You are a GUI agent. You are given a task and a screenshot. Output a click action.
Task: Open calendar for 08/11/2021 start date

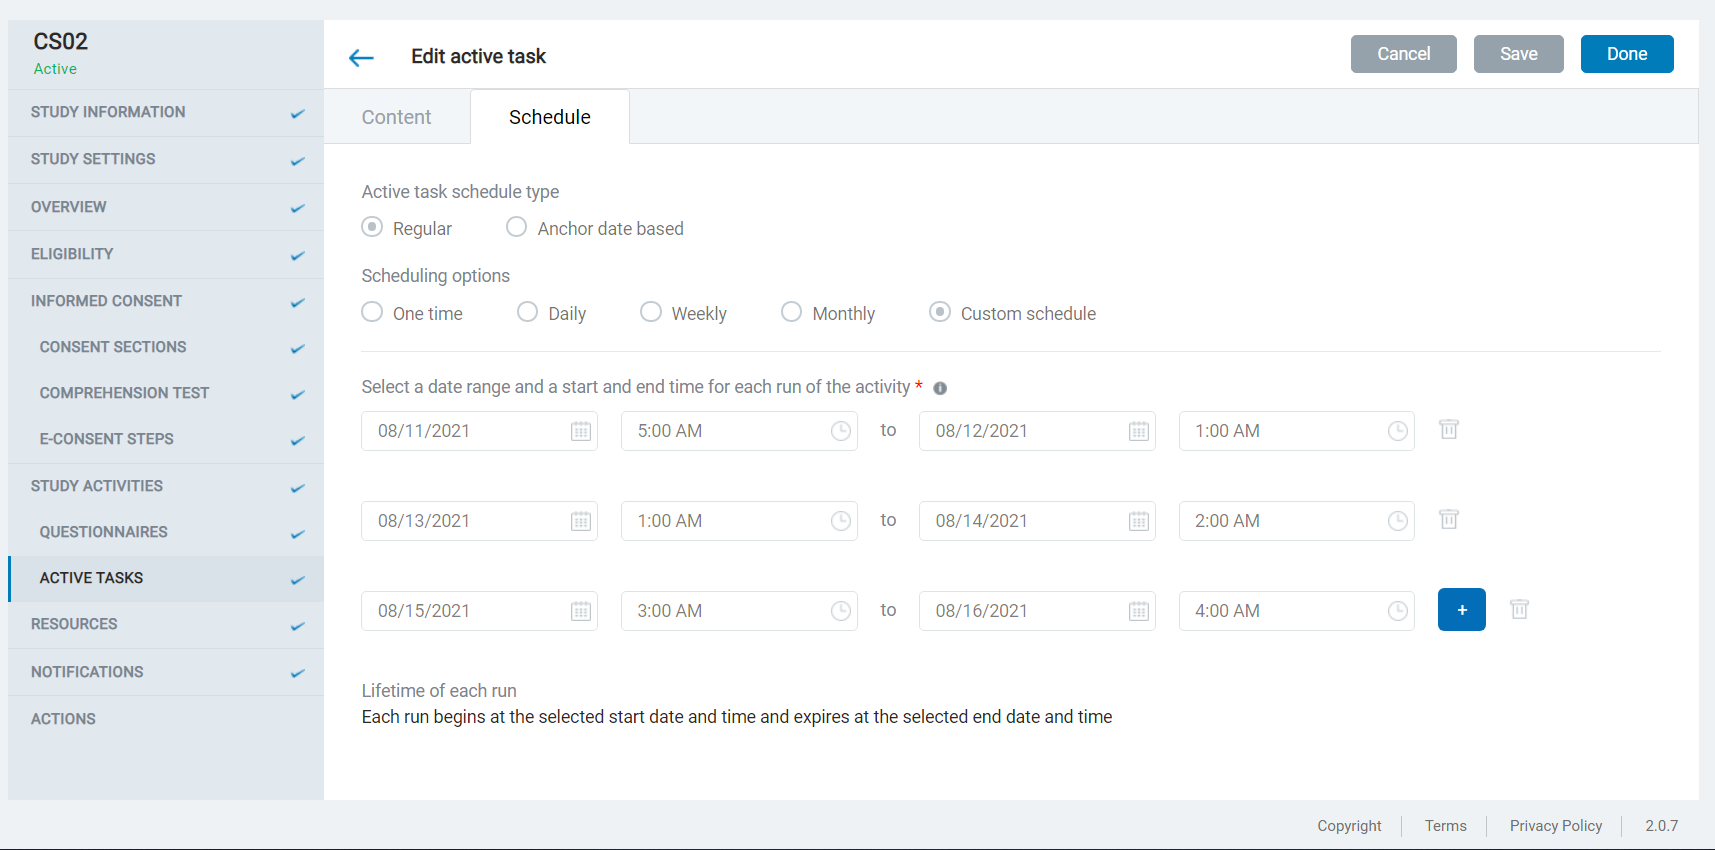click(581, 431)
